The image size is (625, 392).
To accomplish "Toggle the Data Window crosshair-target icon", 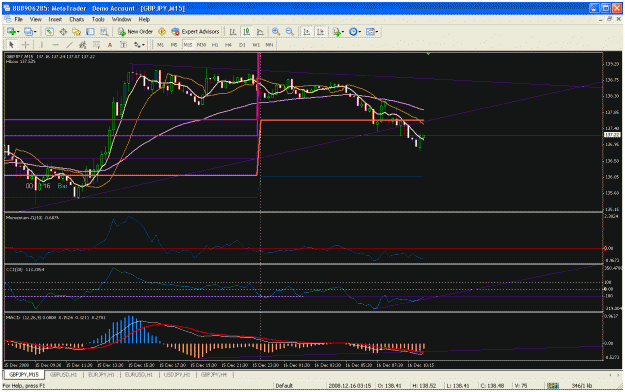I will 63,32.
